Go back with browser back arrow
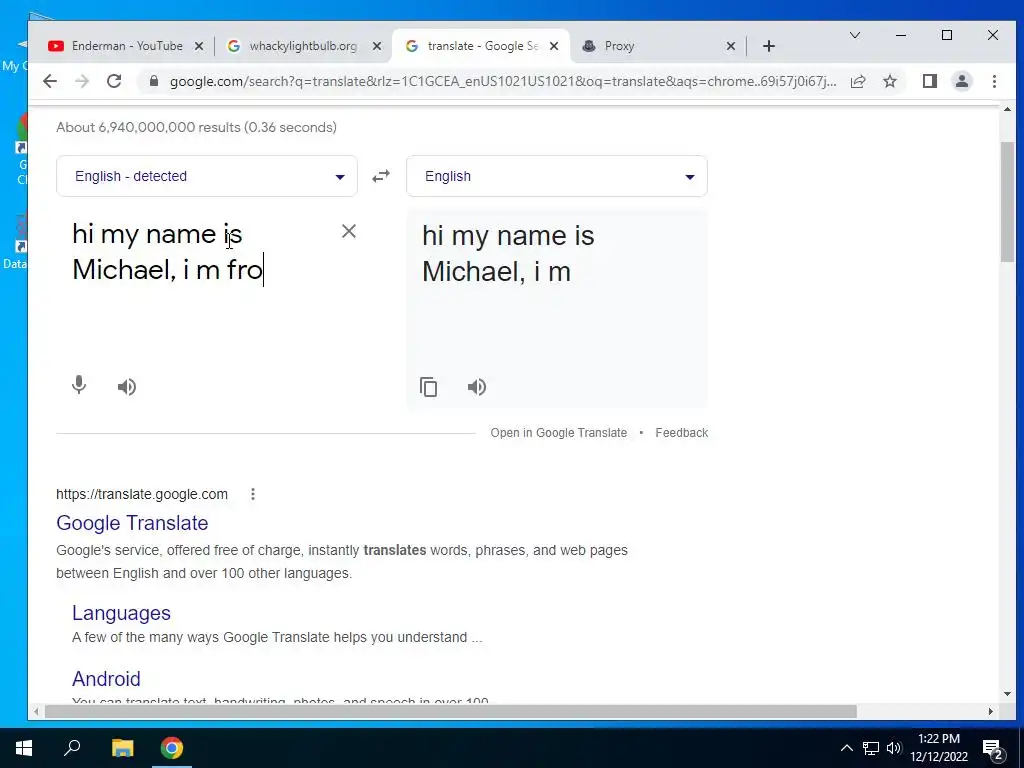The image size is (1024, 768). click(x=50, y=81)
